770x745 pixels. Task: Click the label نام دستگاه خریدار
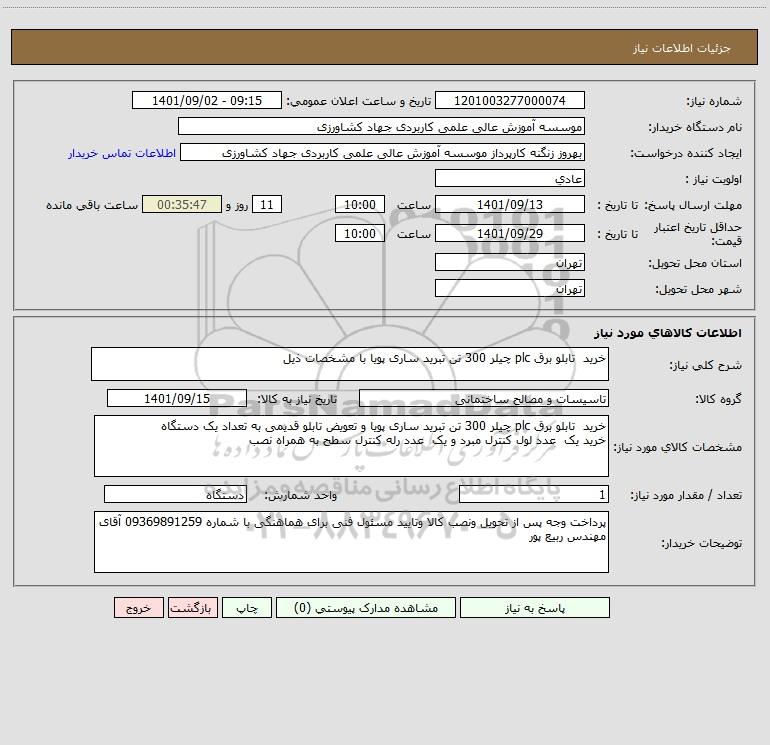tap(695, 127)
